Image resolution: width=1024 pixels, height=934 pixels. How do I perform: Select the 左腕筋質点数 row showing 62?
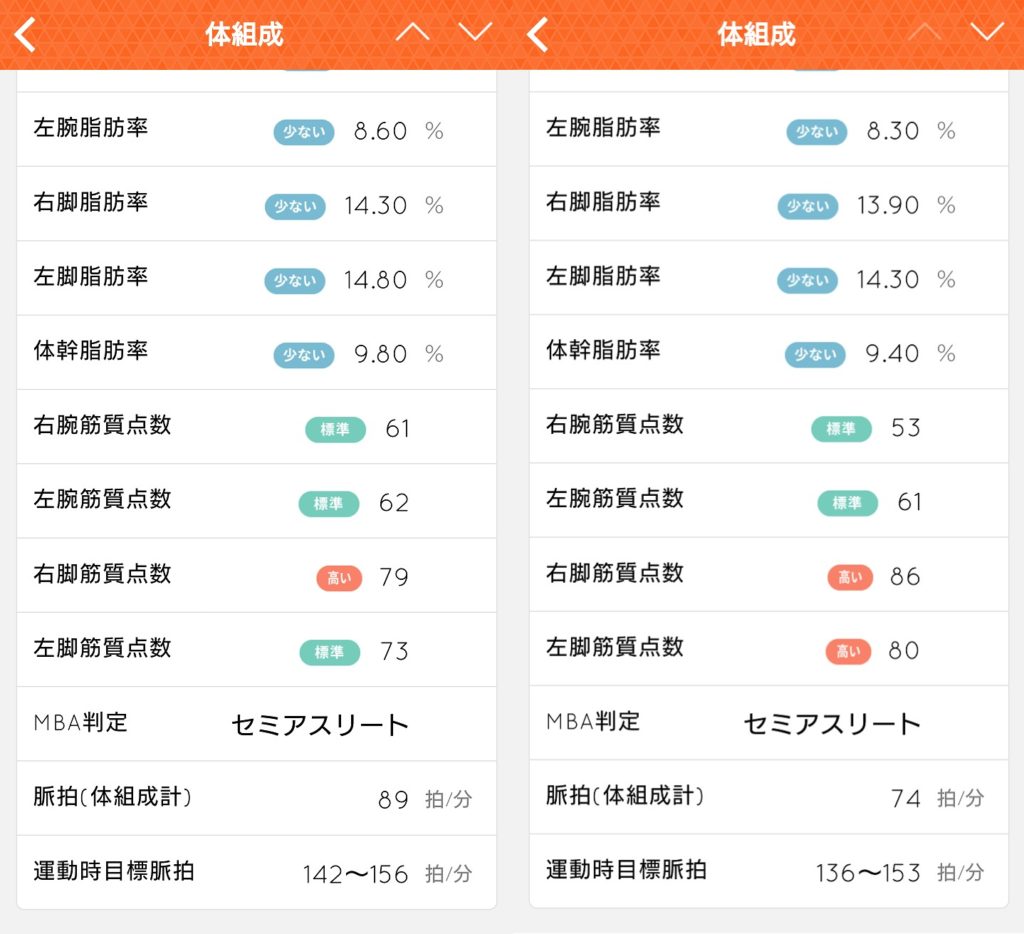point(256,502)
